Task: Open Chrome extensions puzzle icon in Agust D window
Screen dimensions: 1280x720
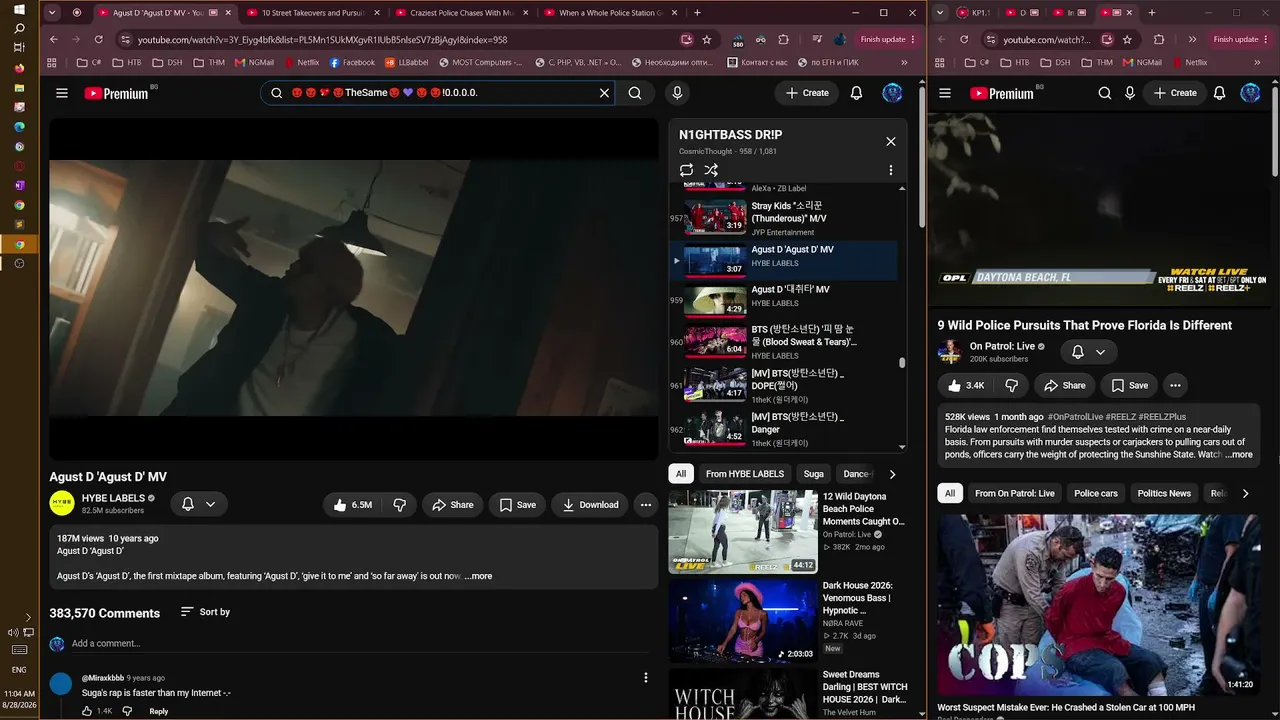Action: coord(784,39)
